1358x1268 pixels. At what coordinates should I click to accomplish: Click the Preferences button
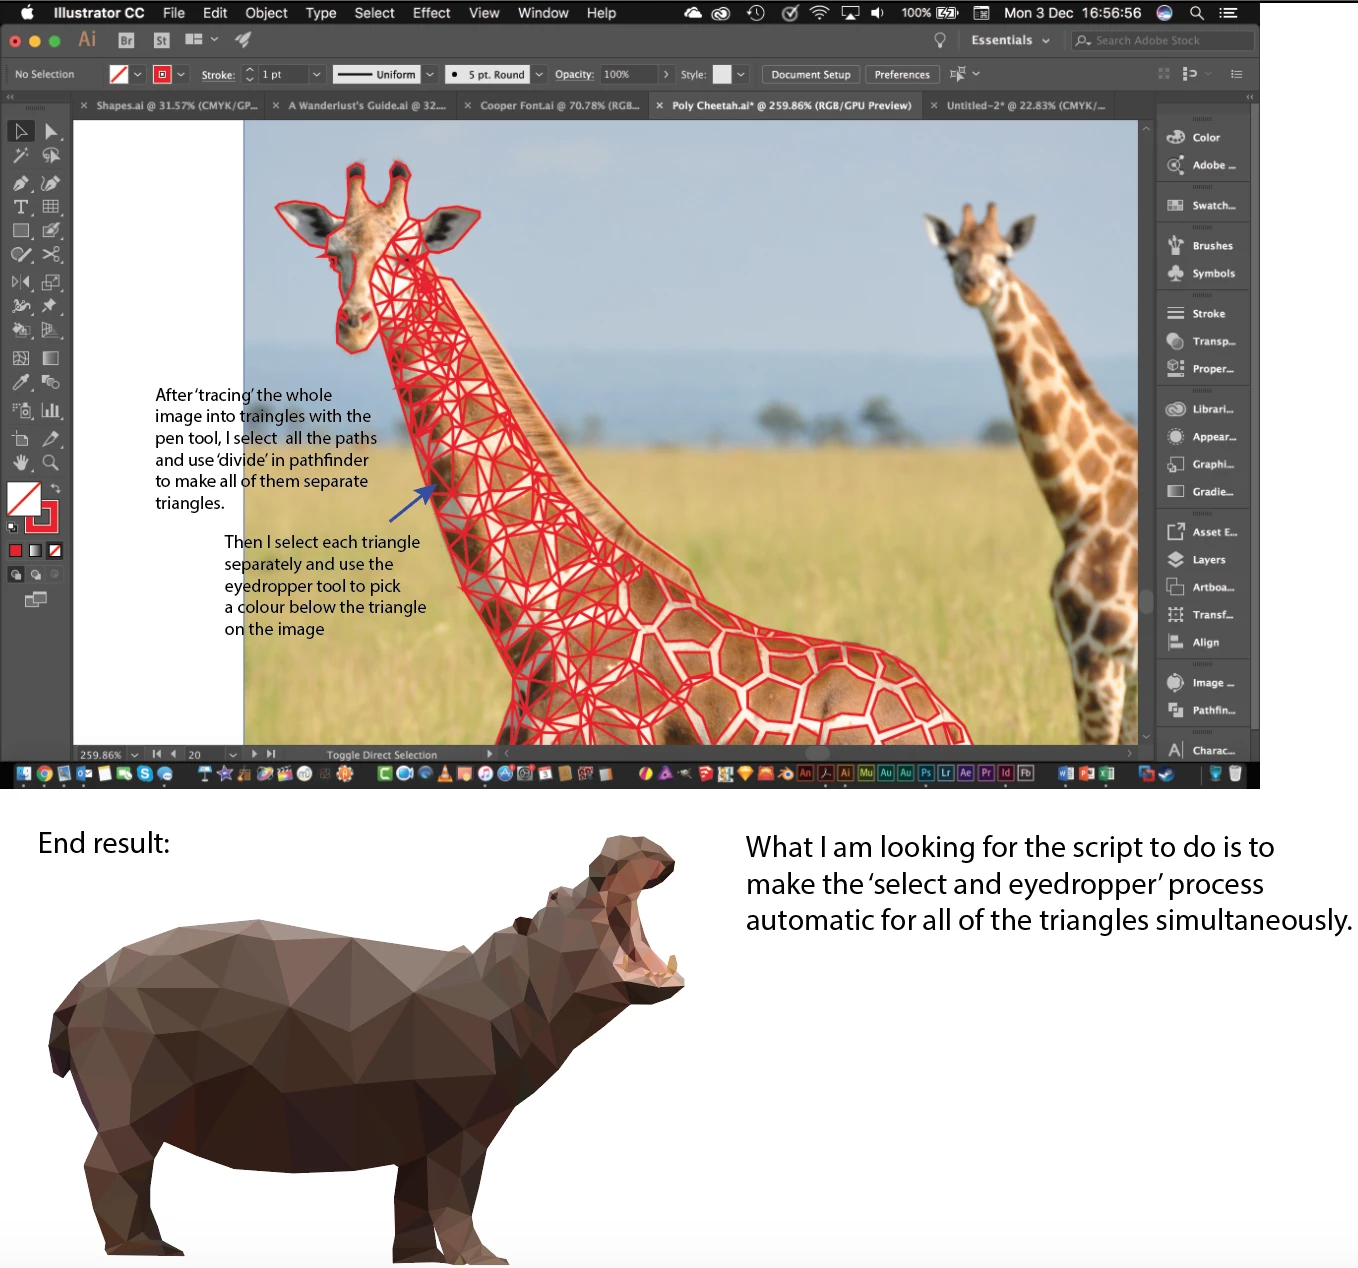[x=902, y=74]
